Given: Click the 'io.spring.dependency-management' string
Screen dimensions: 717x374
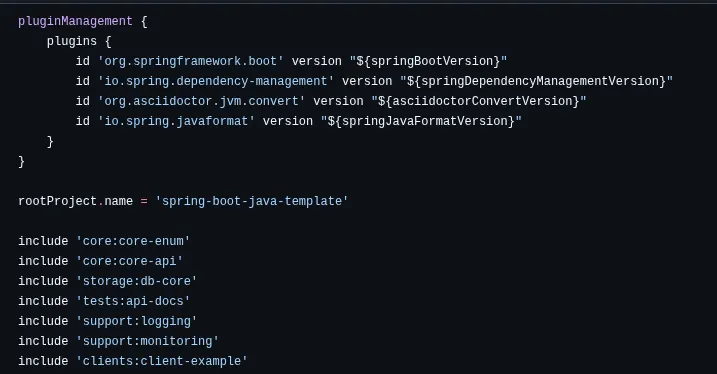Looking at the screenshot, I should (216, 81).
